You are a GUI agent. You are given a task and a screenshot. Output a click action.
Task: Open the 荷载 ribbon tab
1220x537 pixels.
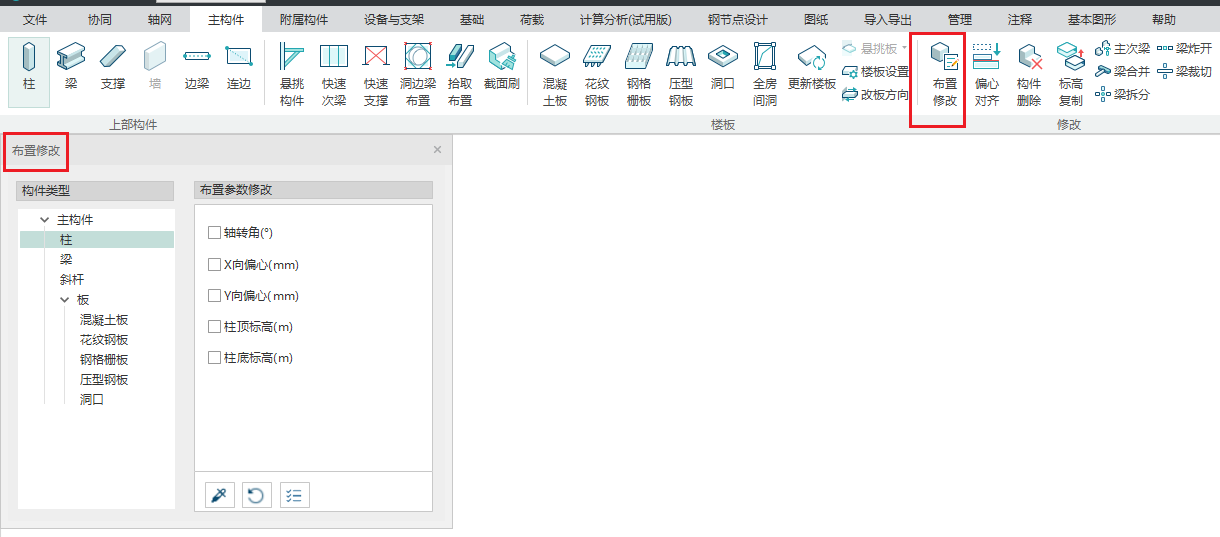coord(532,20)
